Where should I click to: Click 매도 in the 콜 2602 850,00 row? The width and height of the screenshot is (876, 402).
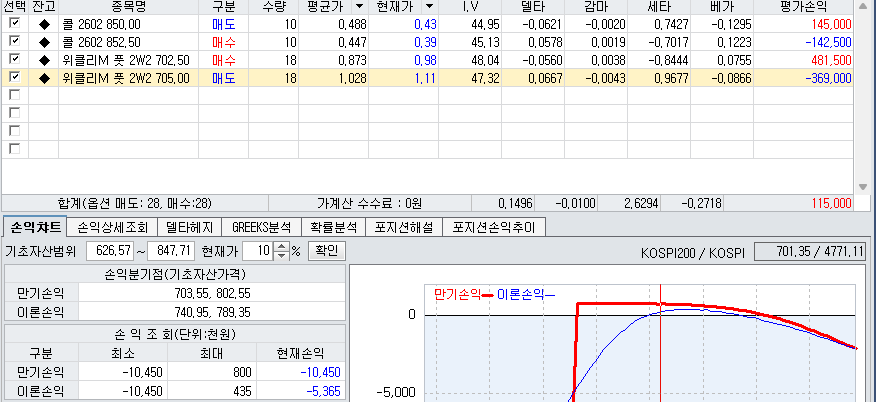coord(223,24)
